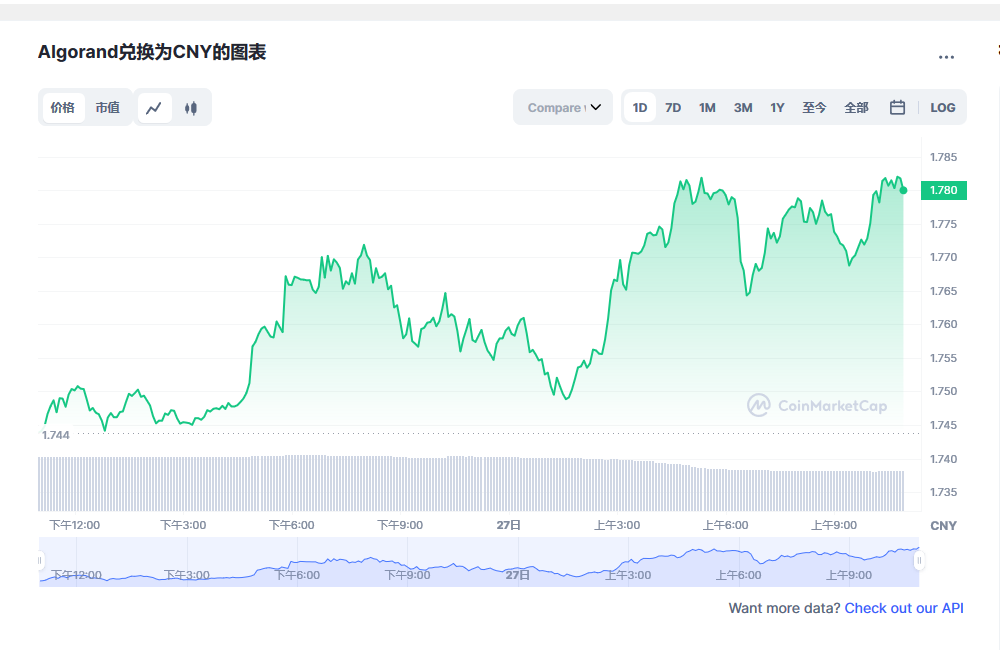Choose the 1M time range
Image resolution: width=1000 pixels, height=650 pixels.
707,107
